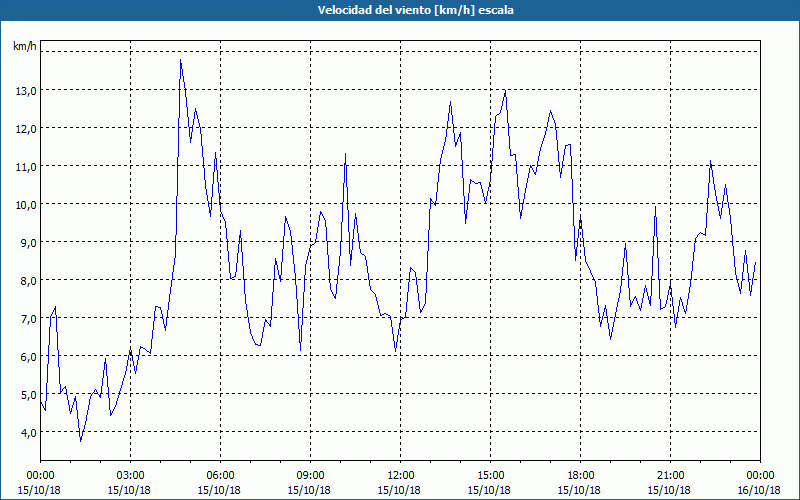Select the '7,0' y-axis value
Screen dimensions: 800x500
(28, 319)
